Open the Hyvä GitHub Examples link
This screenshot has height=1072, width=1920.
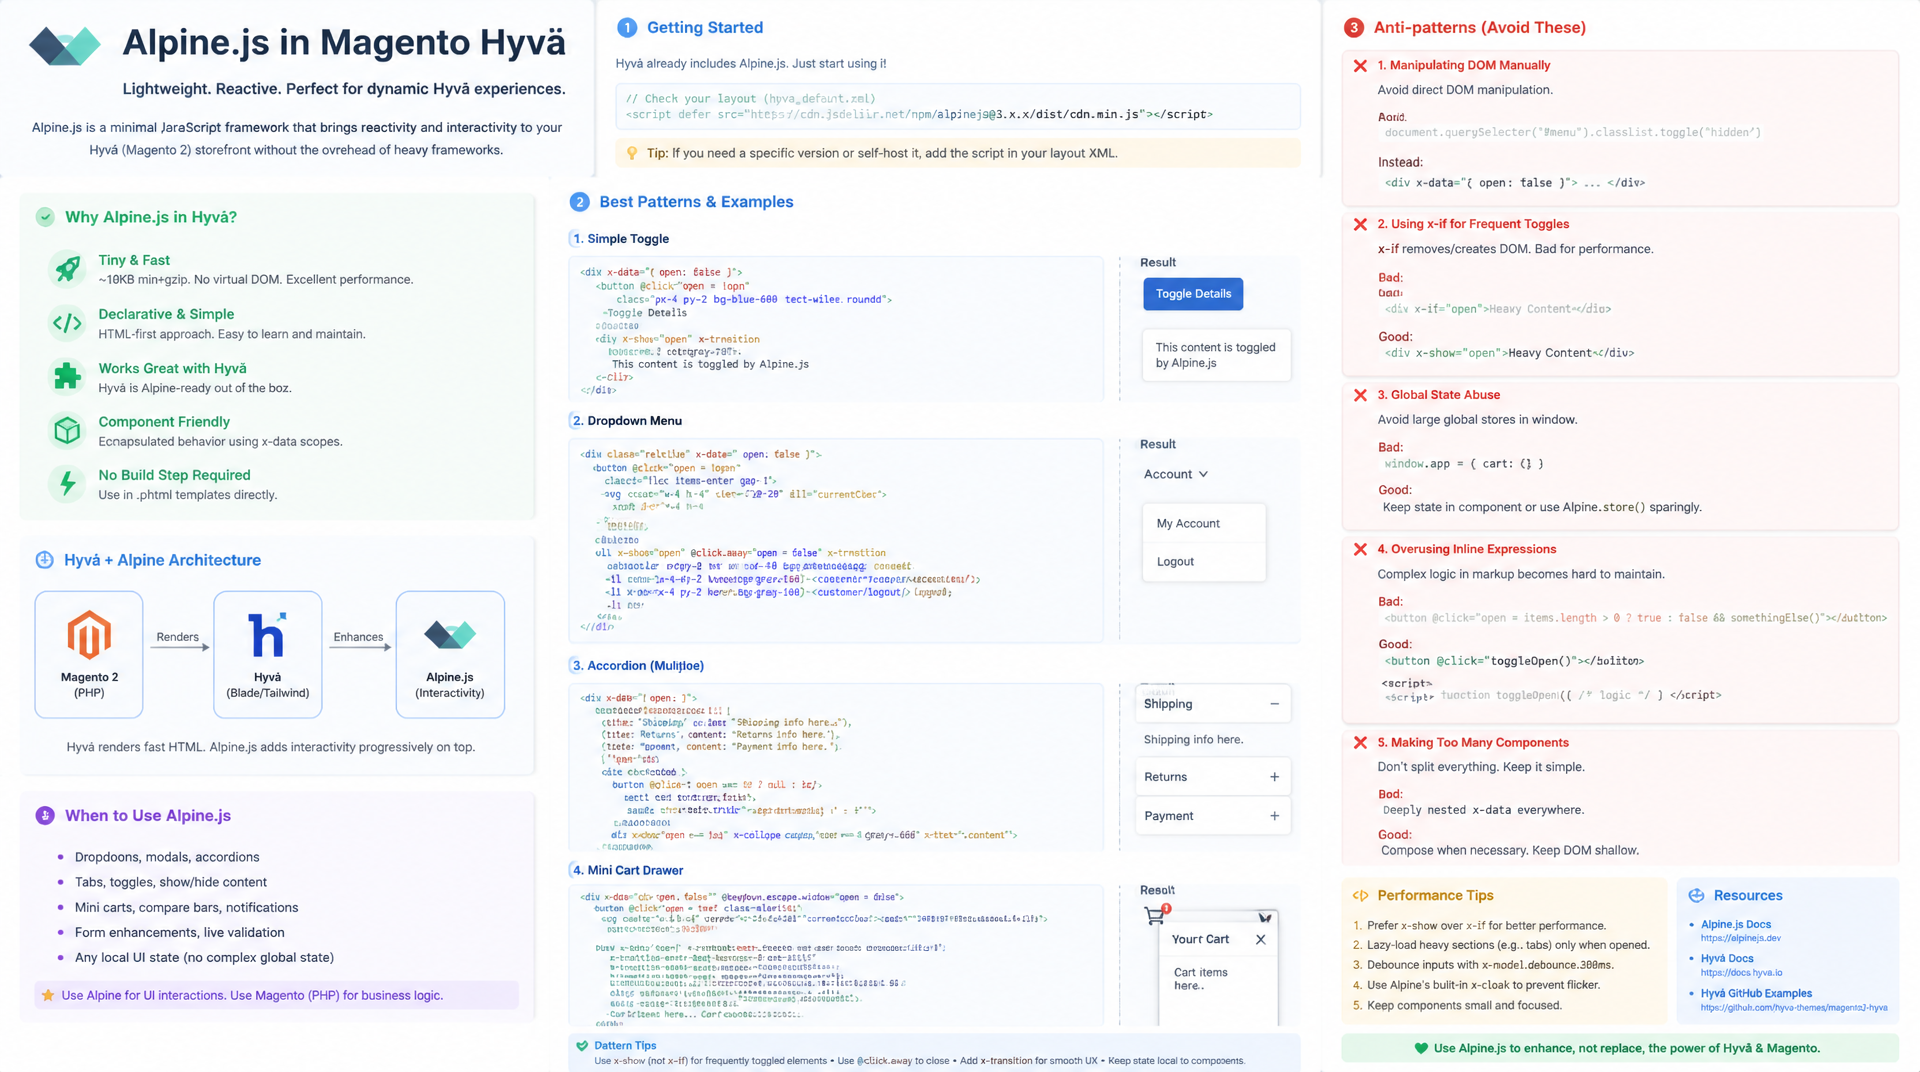click(x=1756, y=993)
